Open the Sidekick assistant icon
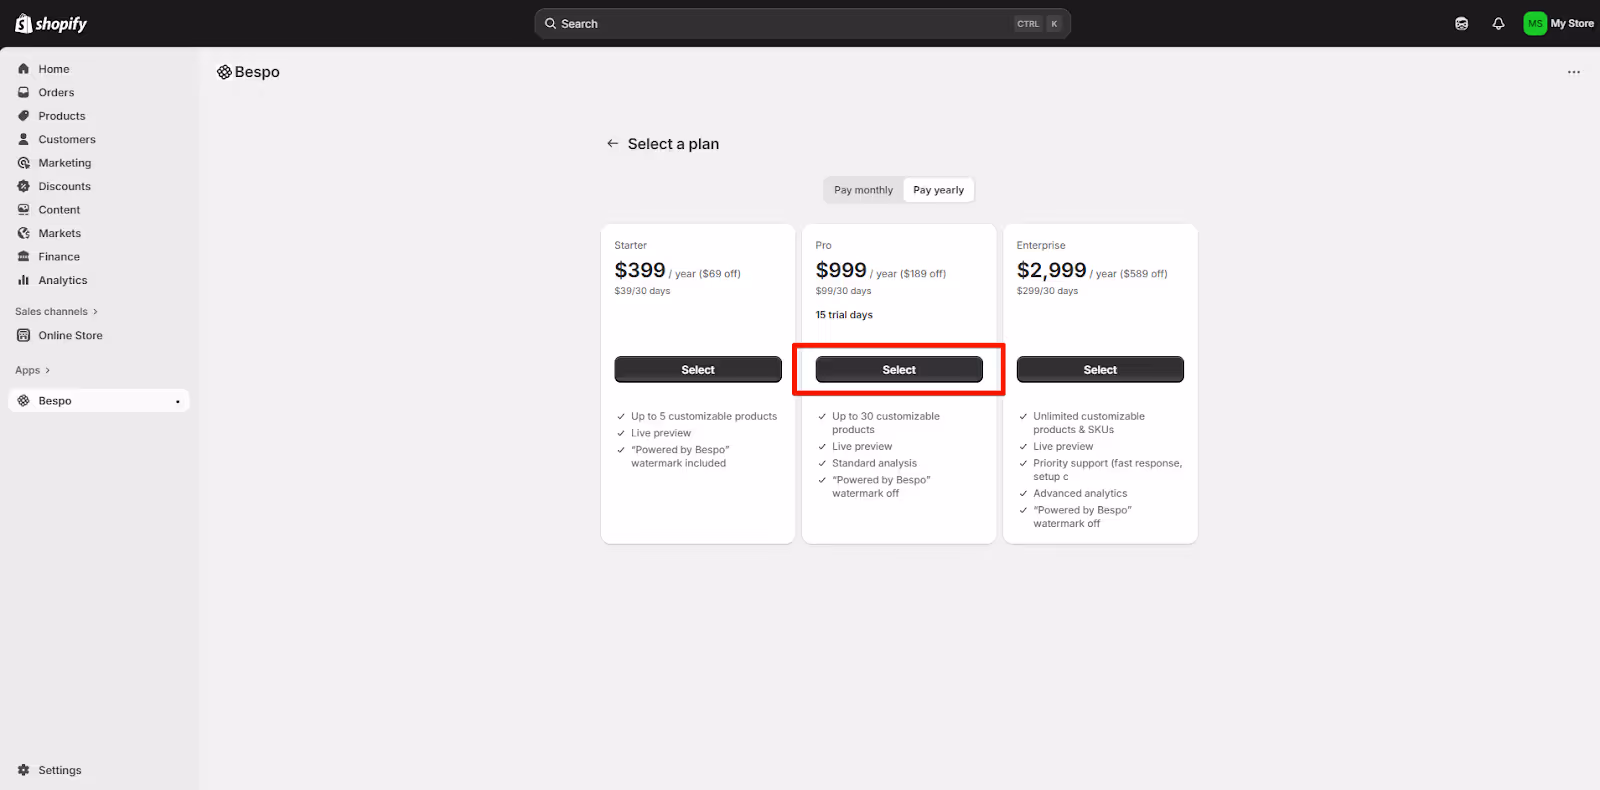The image size is (1600, 790). point(1462,24)
